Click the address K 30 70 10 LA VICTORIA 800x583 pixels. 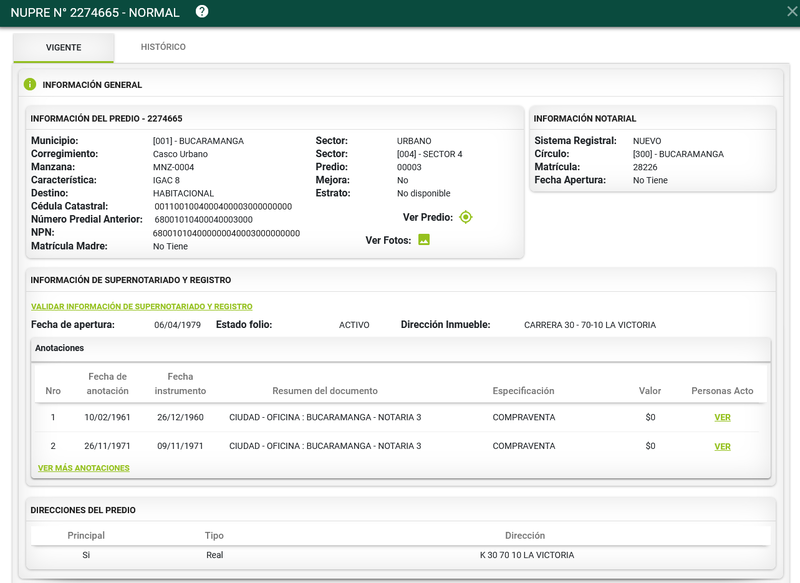pyautogui.click(x=527, y=555)
